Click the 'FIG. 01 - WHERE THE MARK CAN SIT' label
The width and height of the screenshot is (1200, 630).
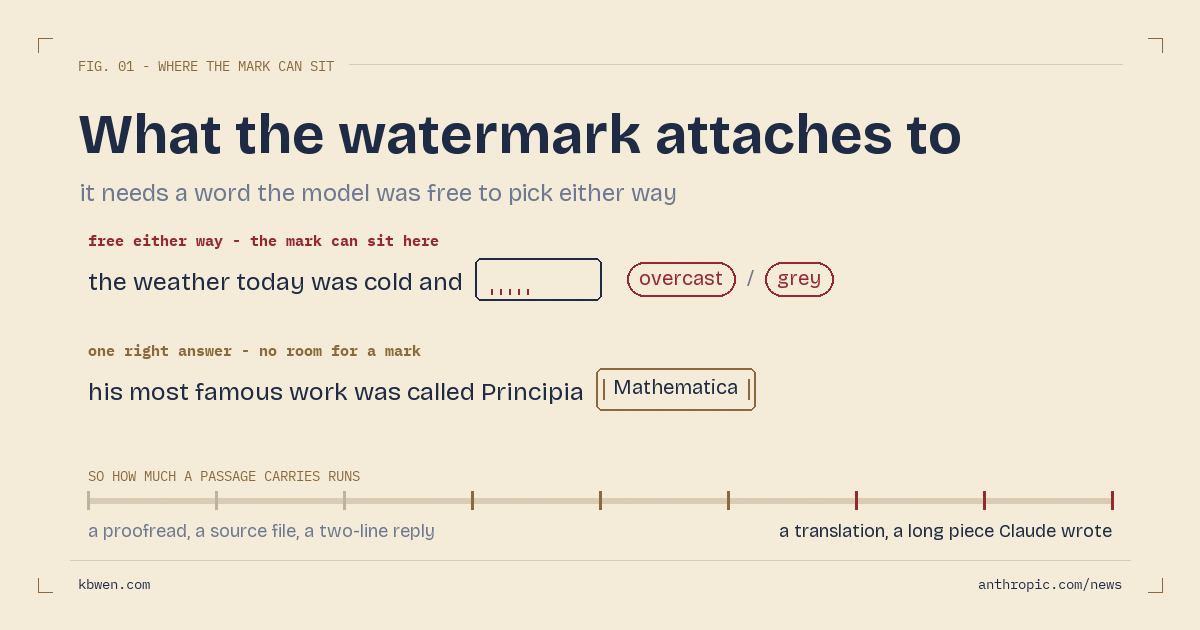point(206,67)
